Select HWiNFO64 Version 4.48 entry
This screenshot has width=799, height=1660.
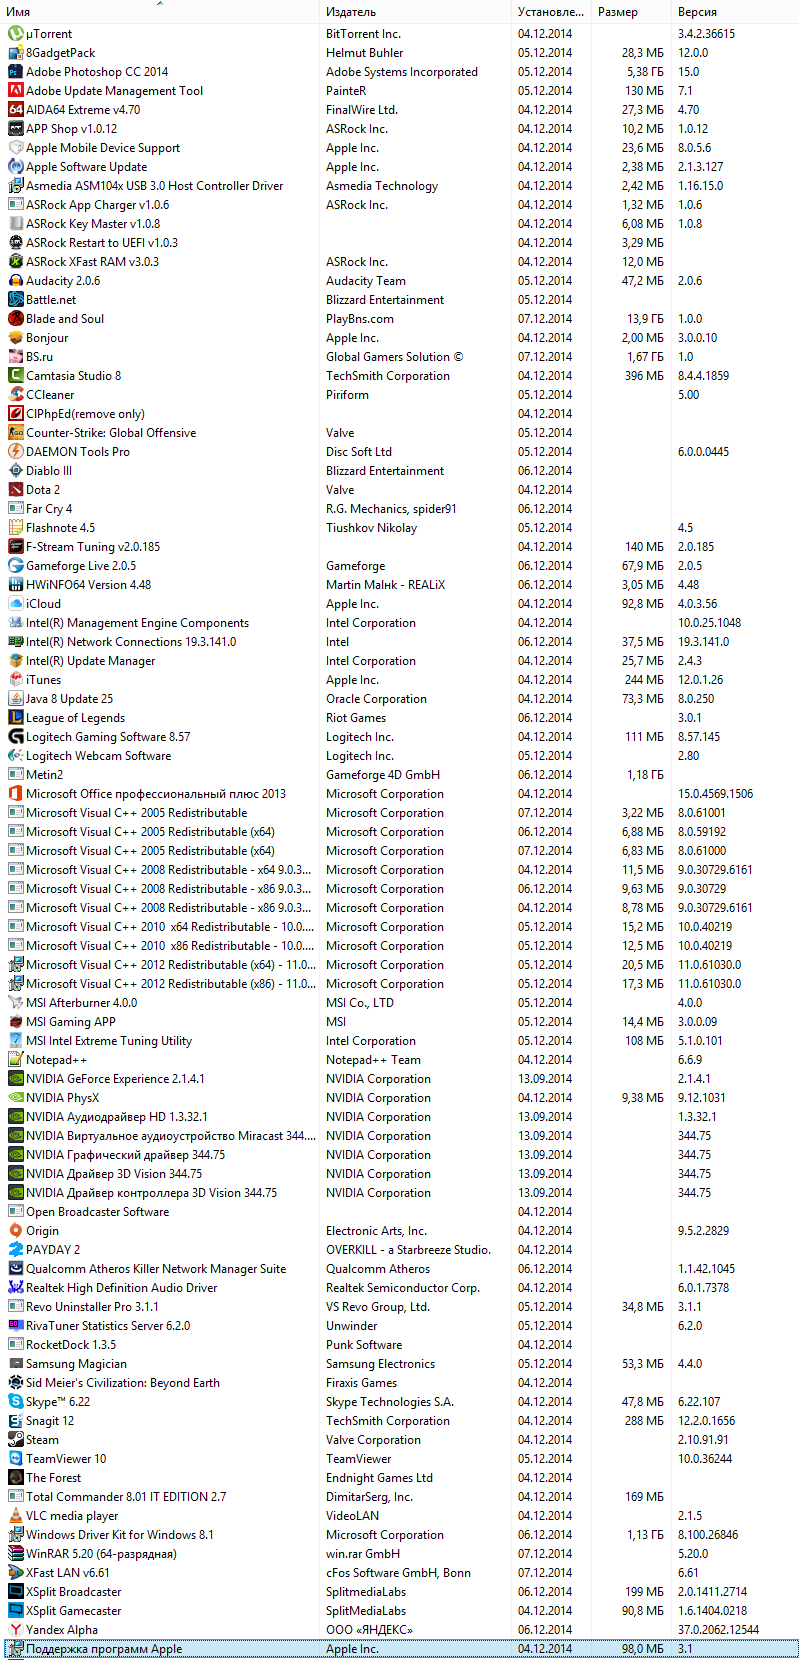[89, 584]
